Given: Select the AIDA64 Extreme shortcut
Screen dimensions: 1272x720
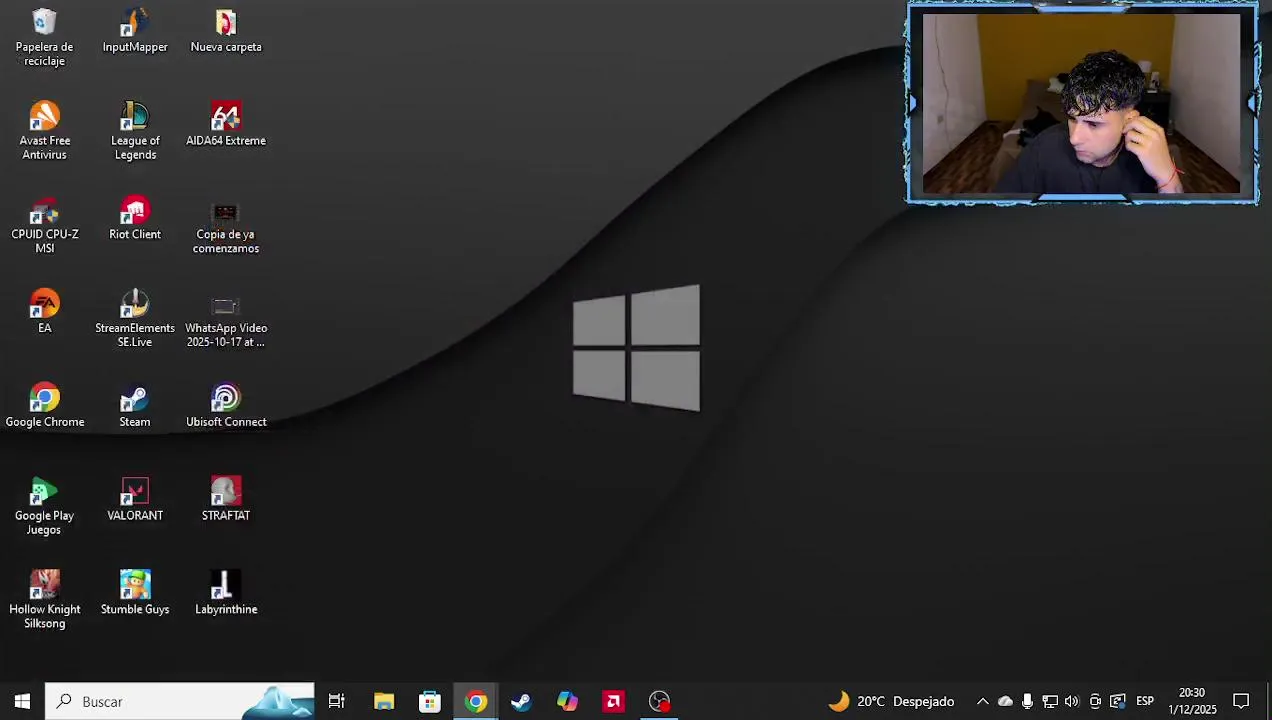Looking at the screenshot, I should coord(226,124).
